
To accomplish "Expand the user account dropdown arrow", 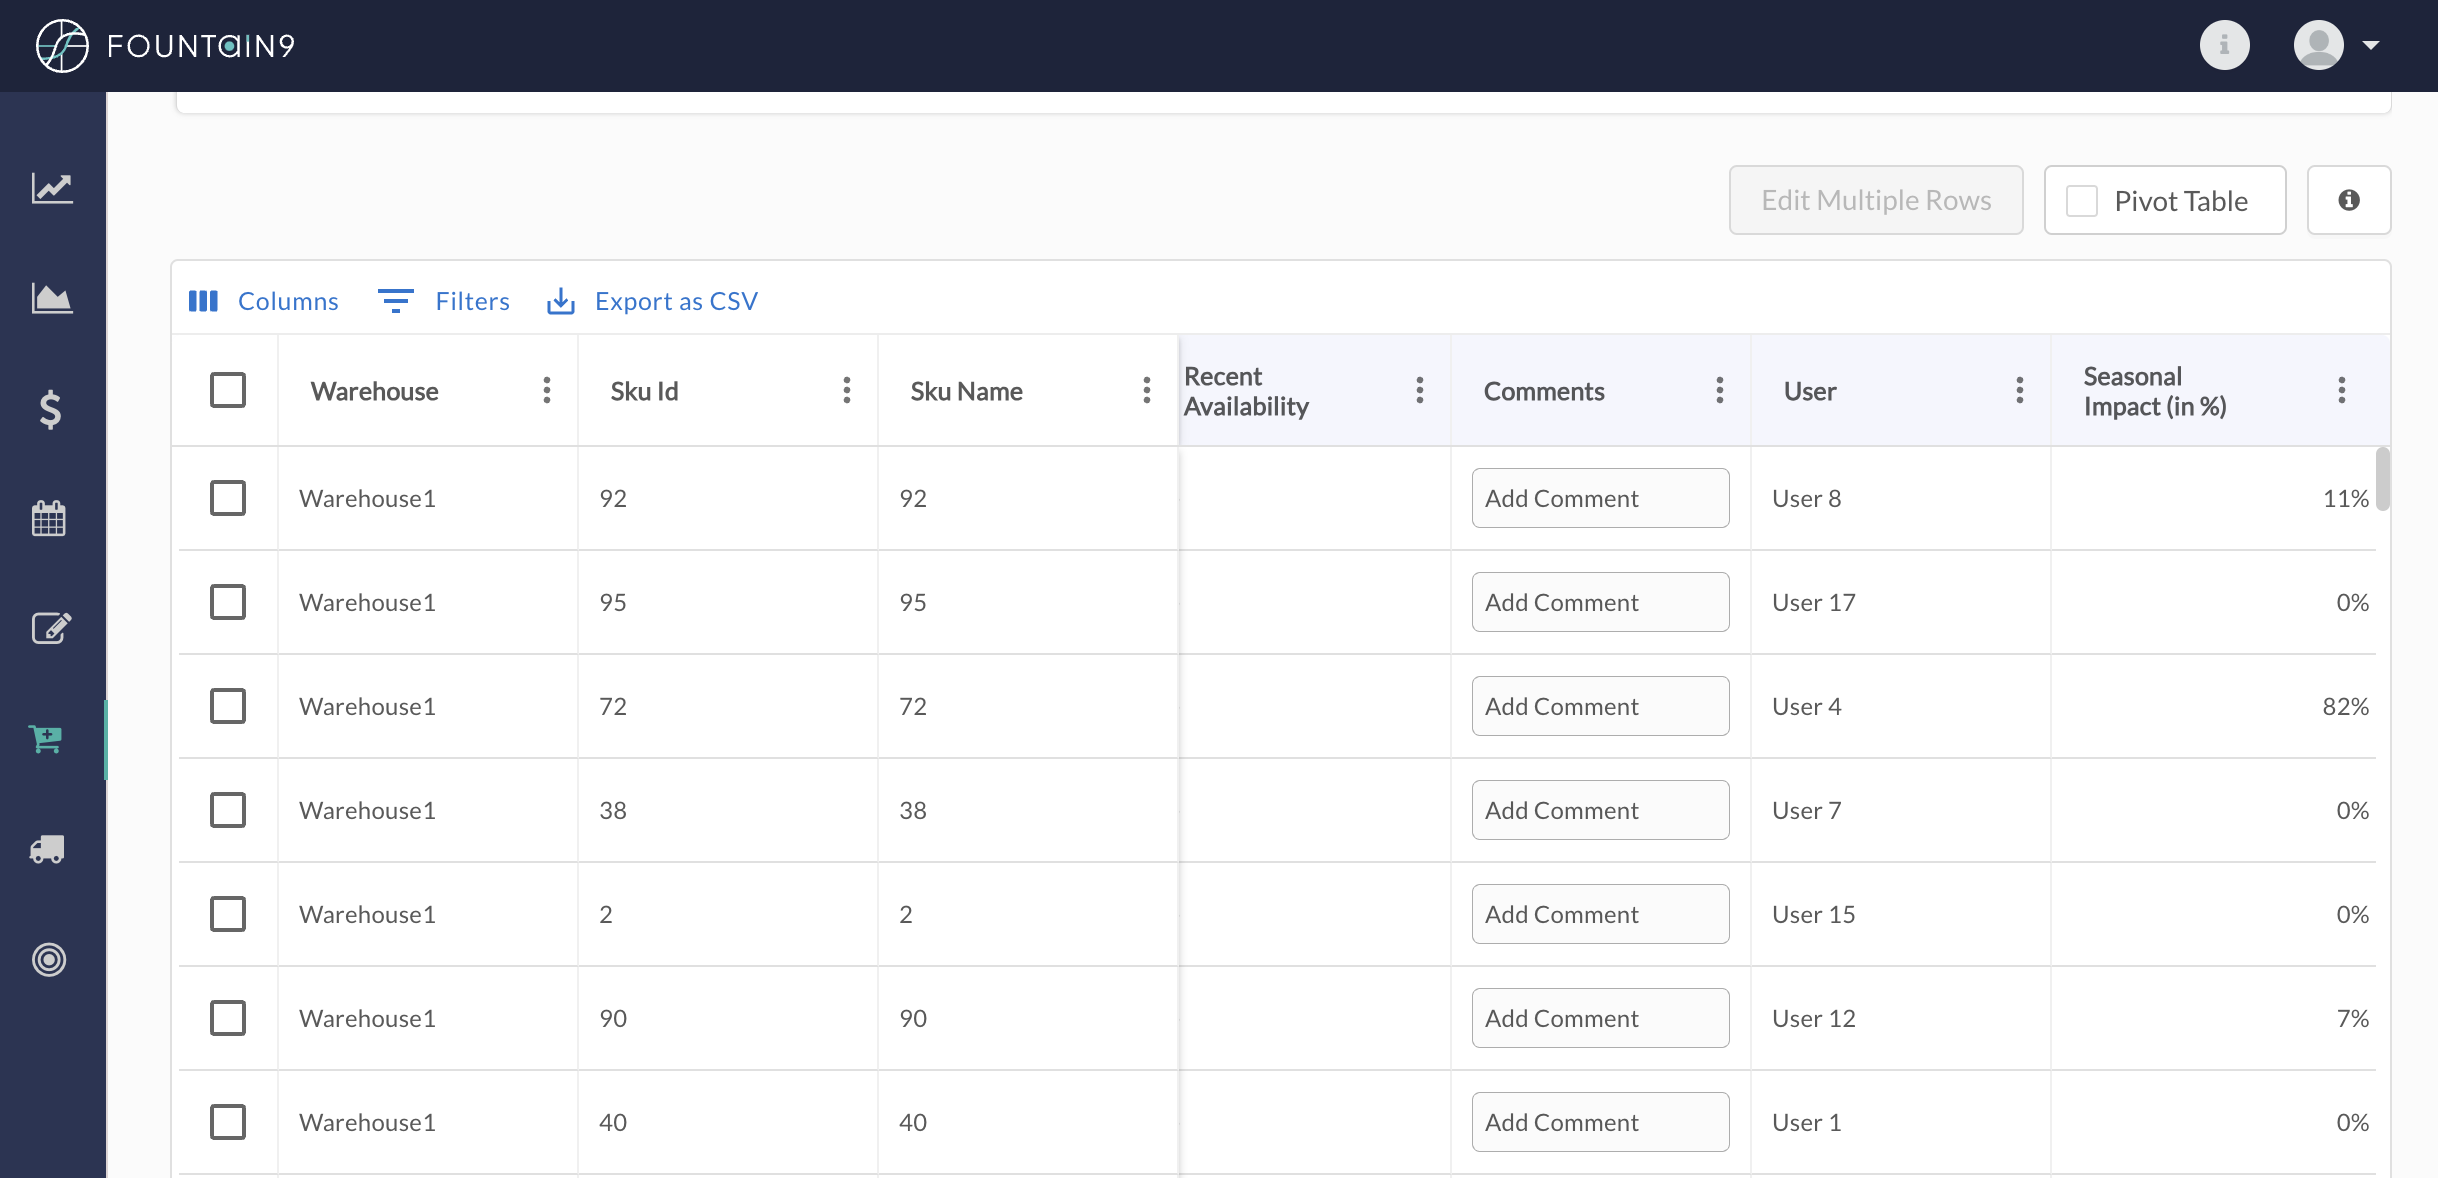I will (2370, 45).
